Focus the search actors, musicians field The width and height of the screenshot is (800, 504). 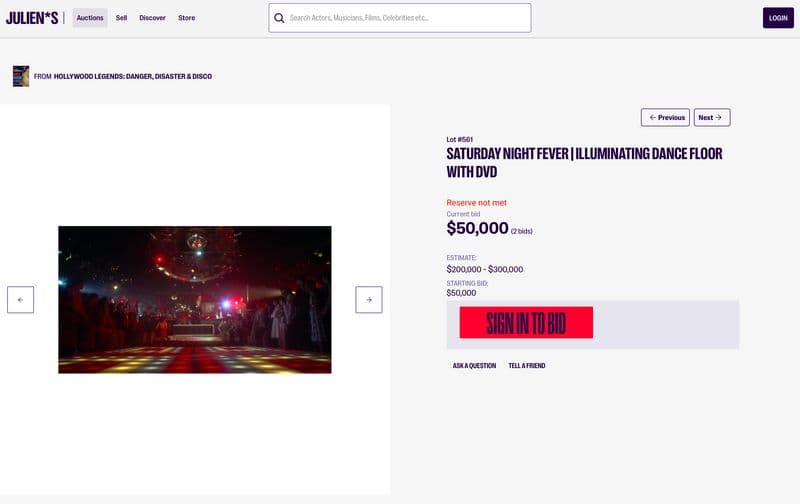(x=400, y=18)
